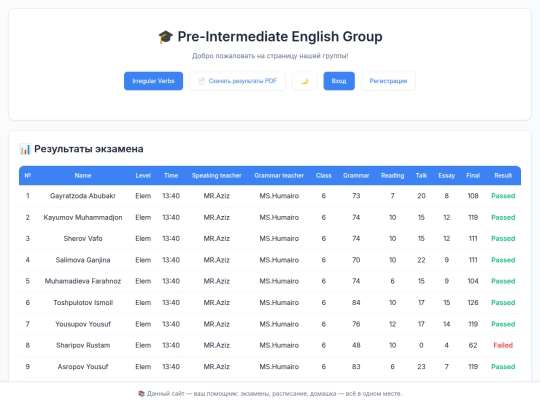The width and height of the screenshot is (540, 405).
Task: Click the Результаты экзамена heading
Action: pyautogui.click(x=89, y=149)
